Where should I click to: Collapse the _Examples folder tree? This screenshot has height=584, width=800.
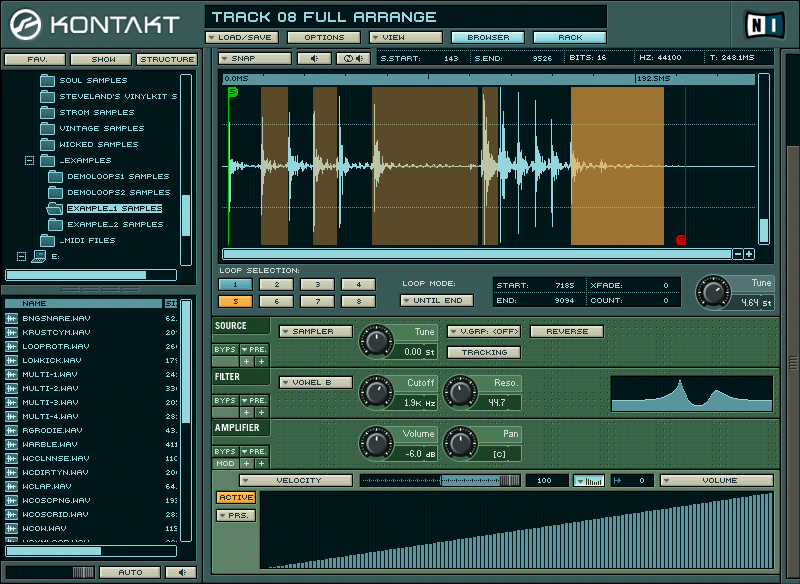tap(29, 160)
